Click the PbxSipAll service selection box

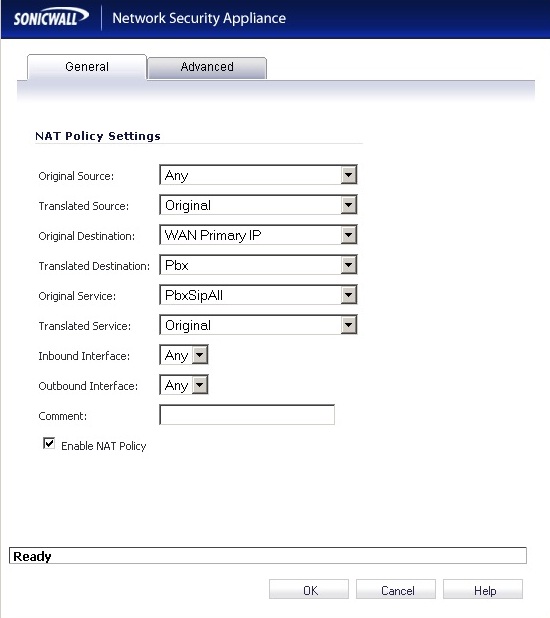pyautogui.click(x=258, y=295)
